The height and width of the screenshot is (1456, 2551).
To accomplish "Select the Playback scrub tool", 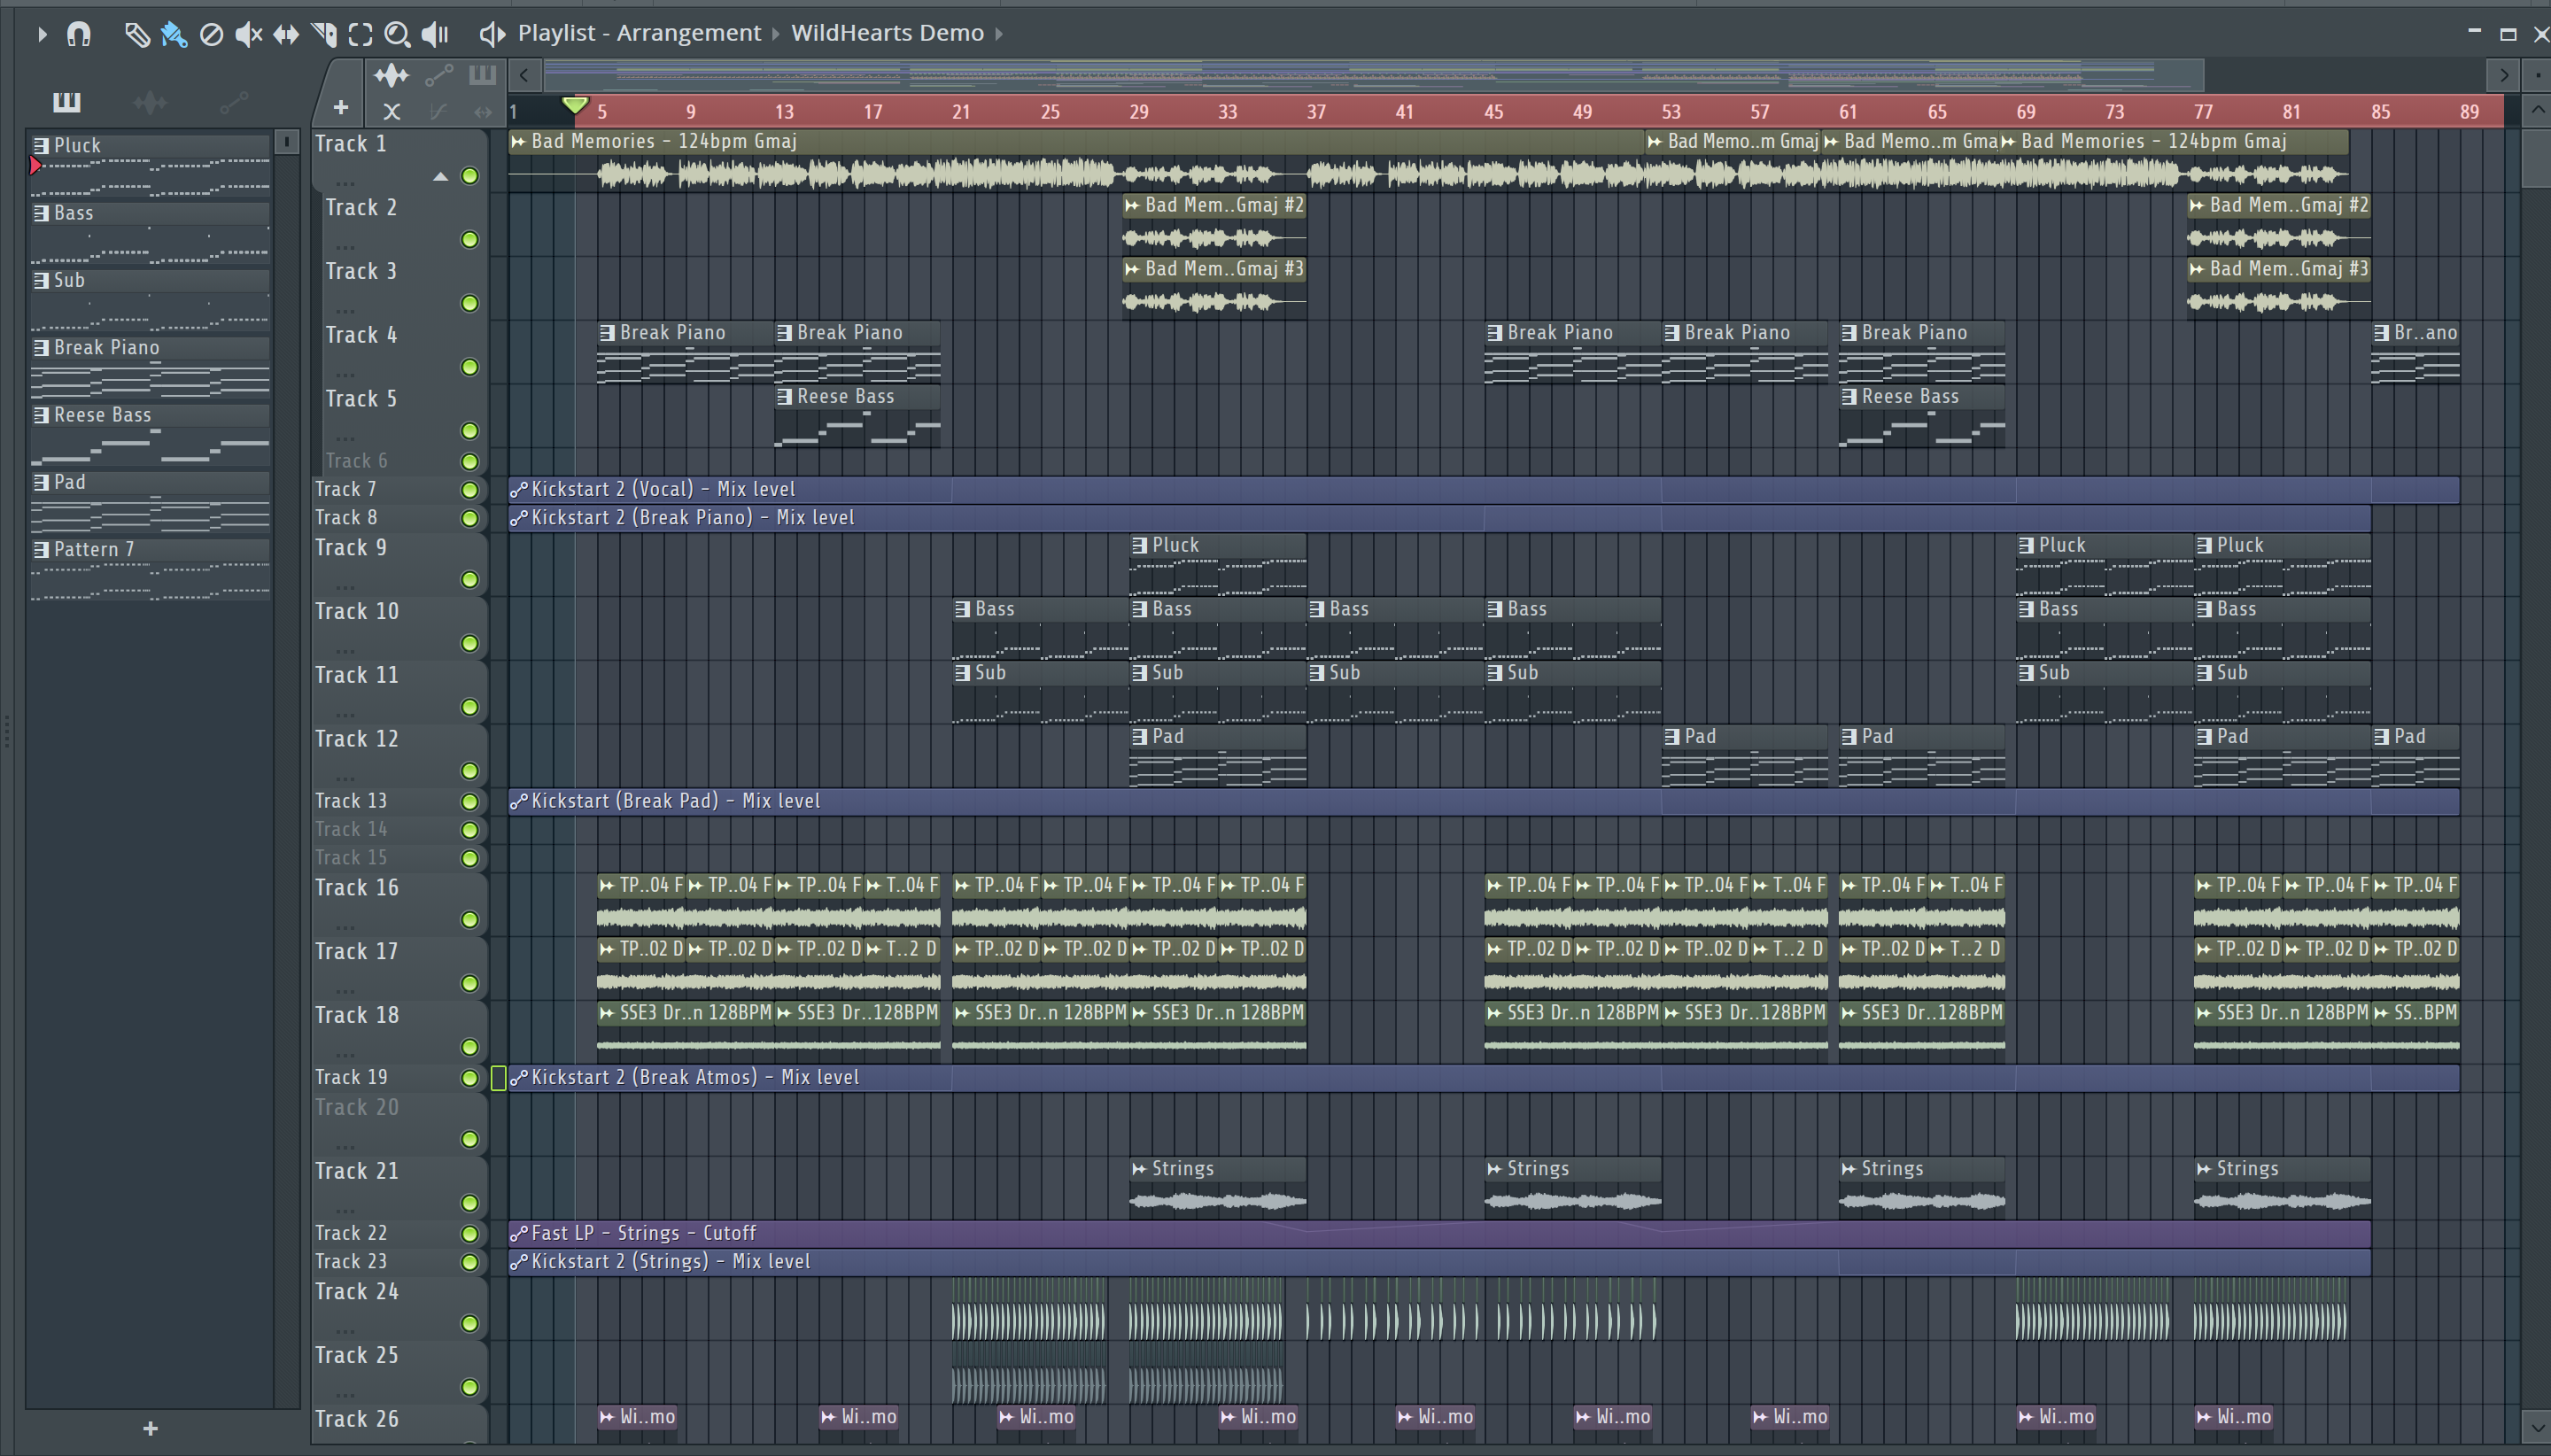I will coord(435,35).
